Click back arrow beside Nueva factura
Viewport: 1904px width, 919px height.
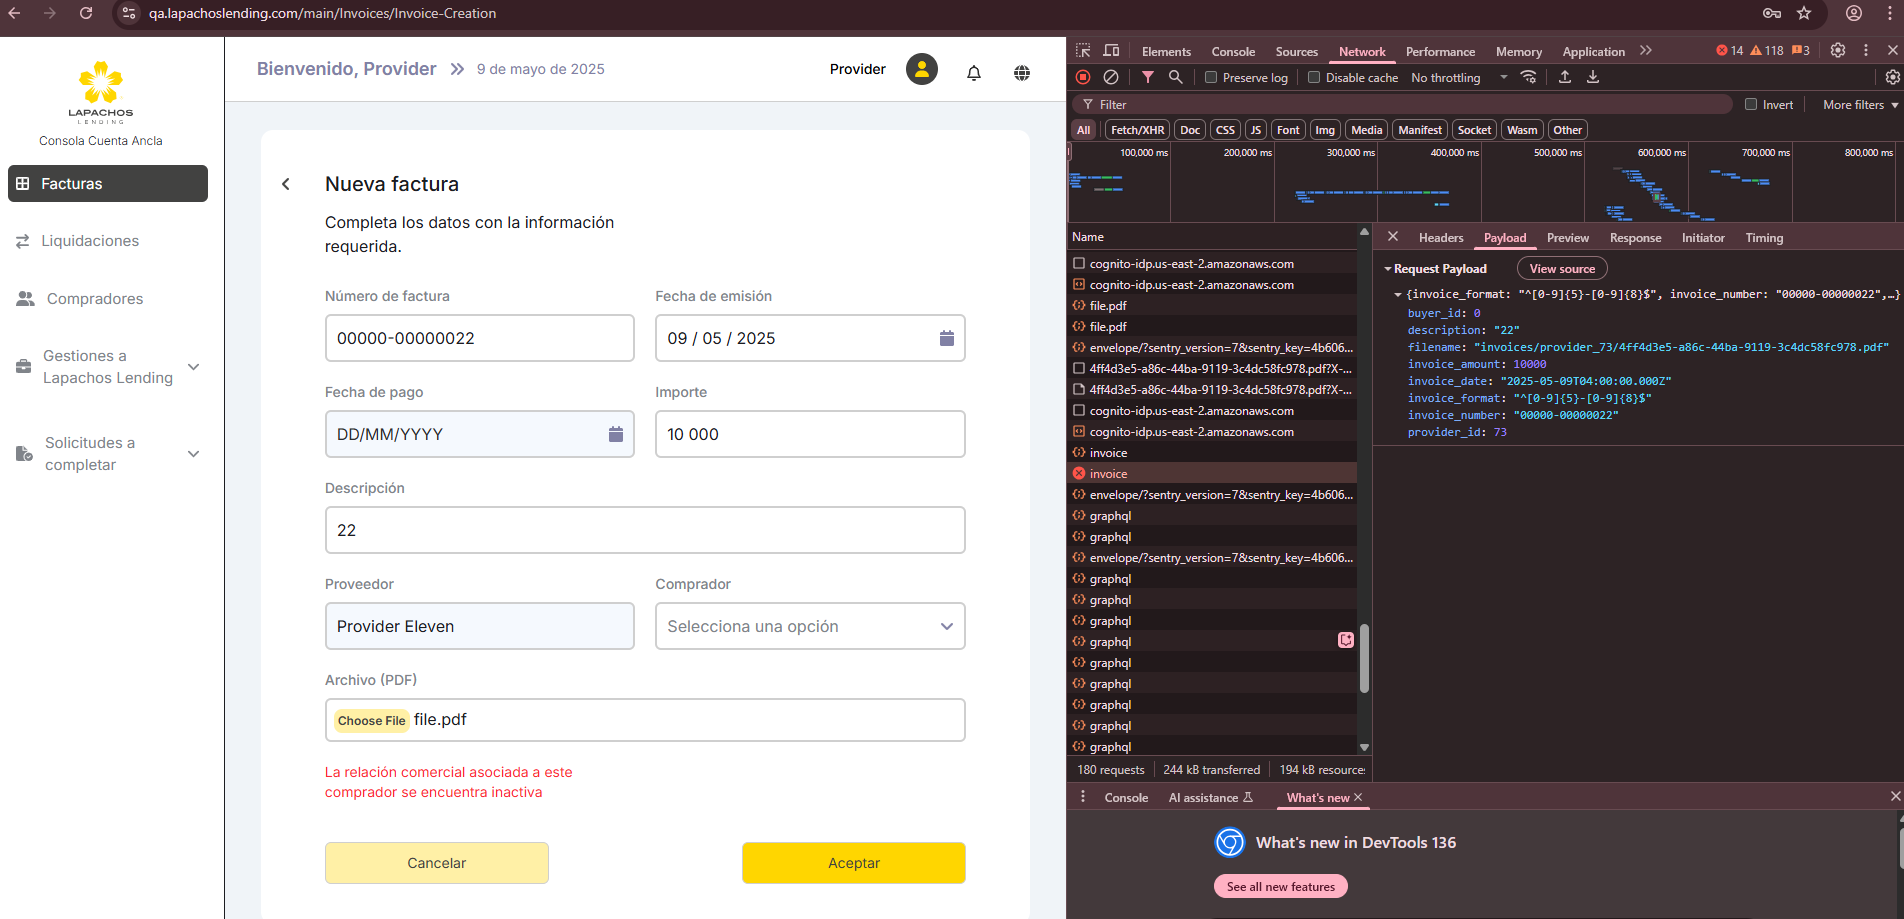coord(286,184)
